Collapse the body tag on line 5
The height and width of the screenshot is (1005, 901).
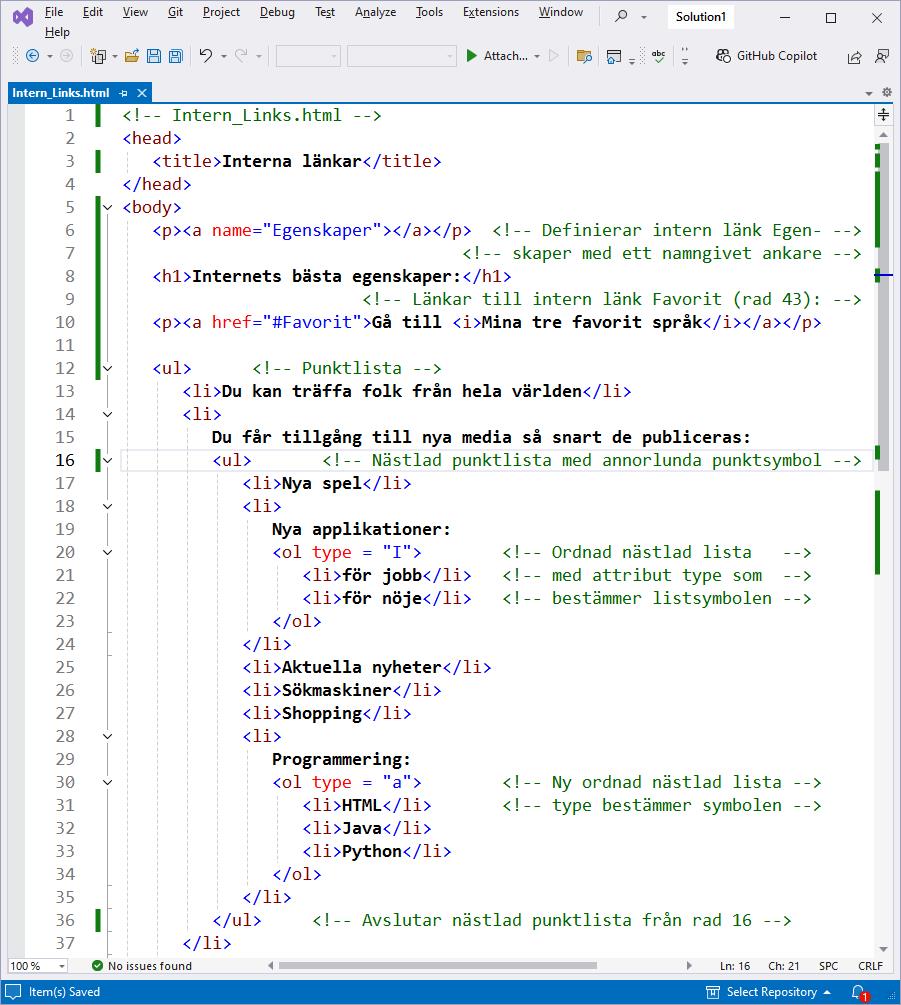point(108,207)
